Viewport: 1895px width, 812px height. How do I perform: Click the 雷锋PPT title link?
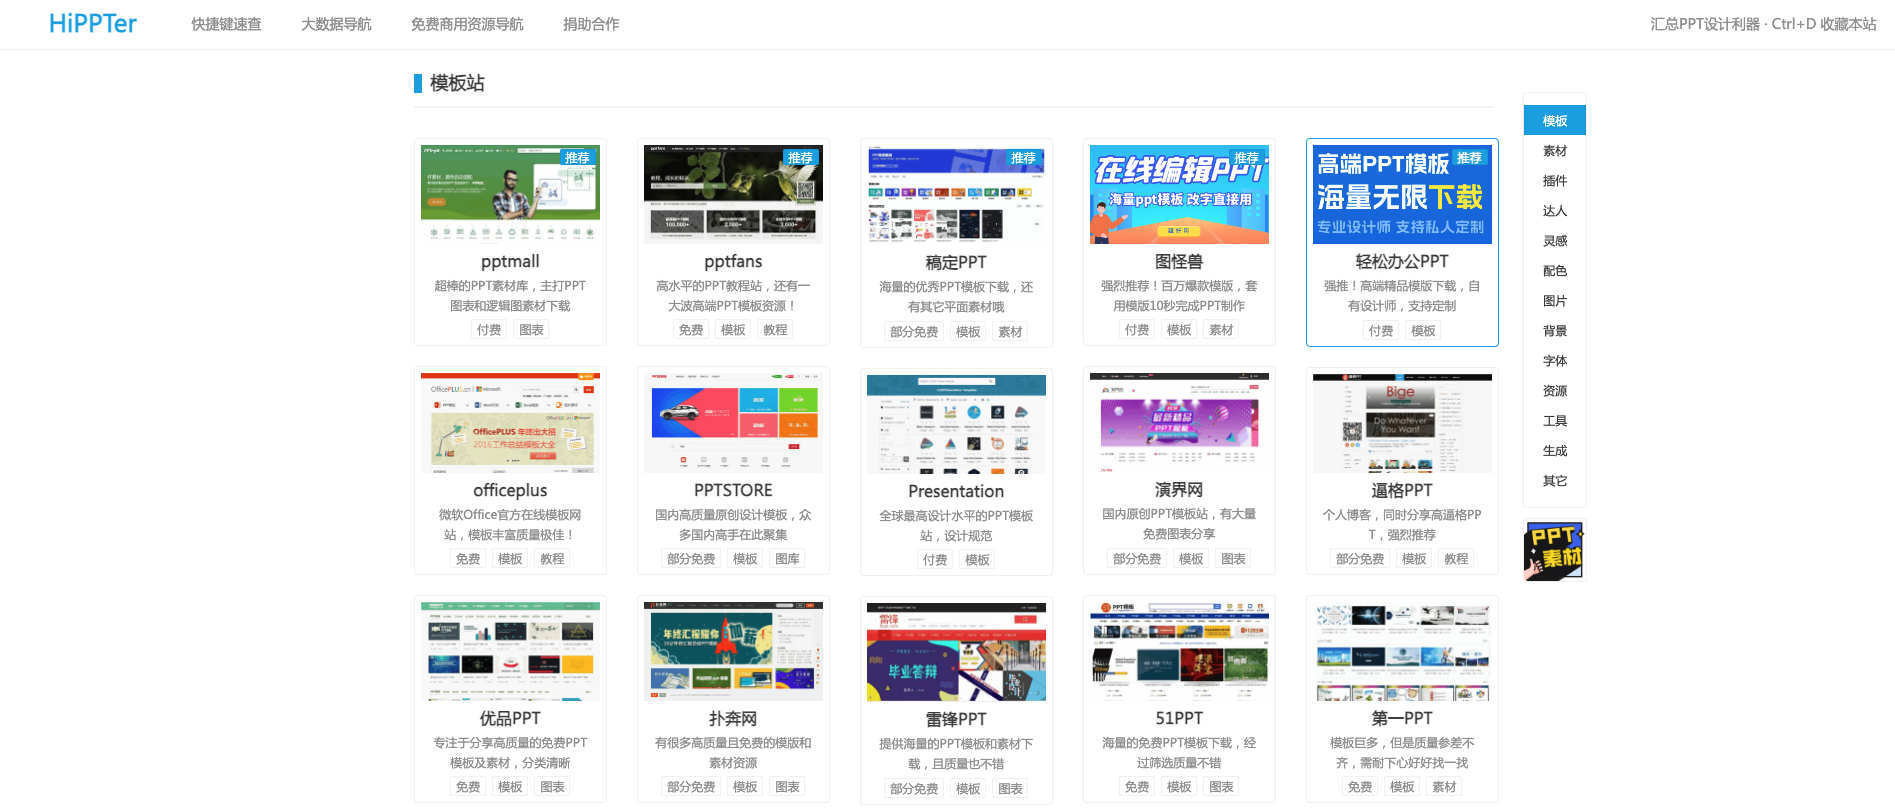click(956, 719)
